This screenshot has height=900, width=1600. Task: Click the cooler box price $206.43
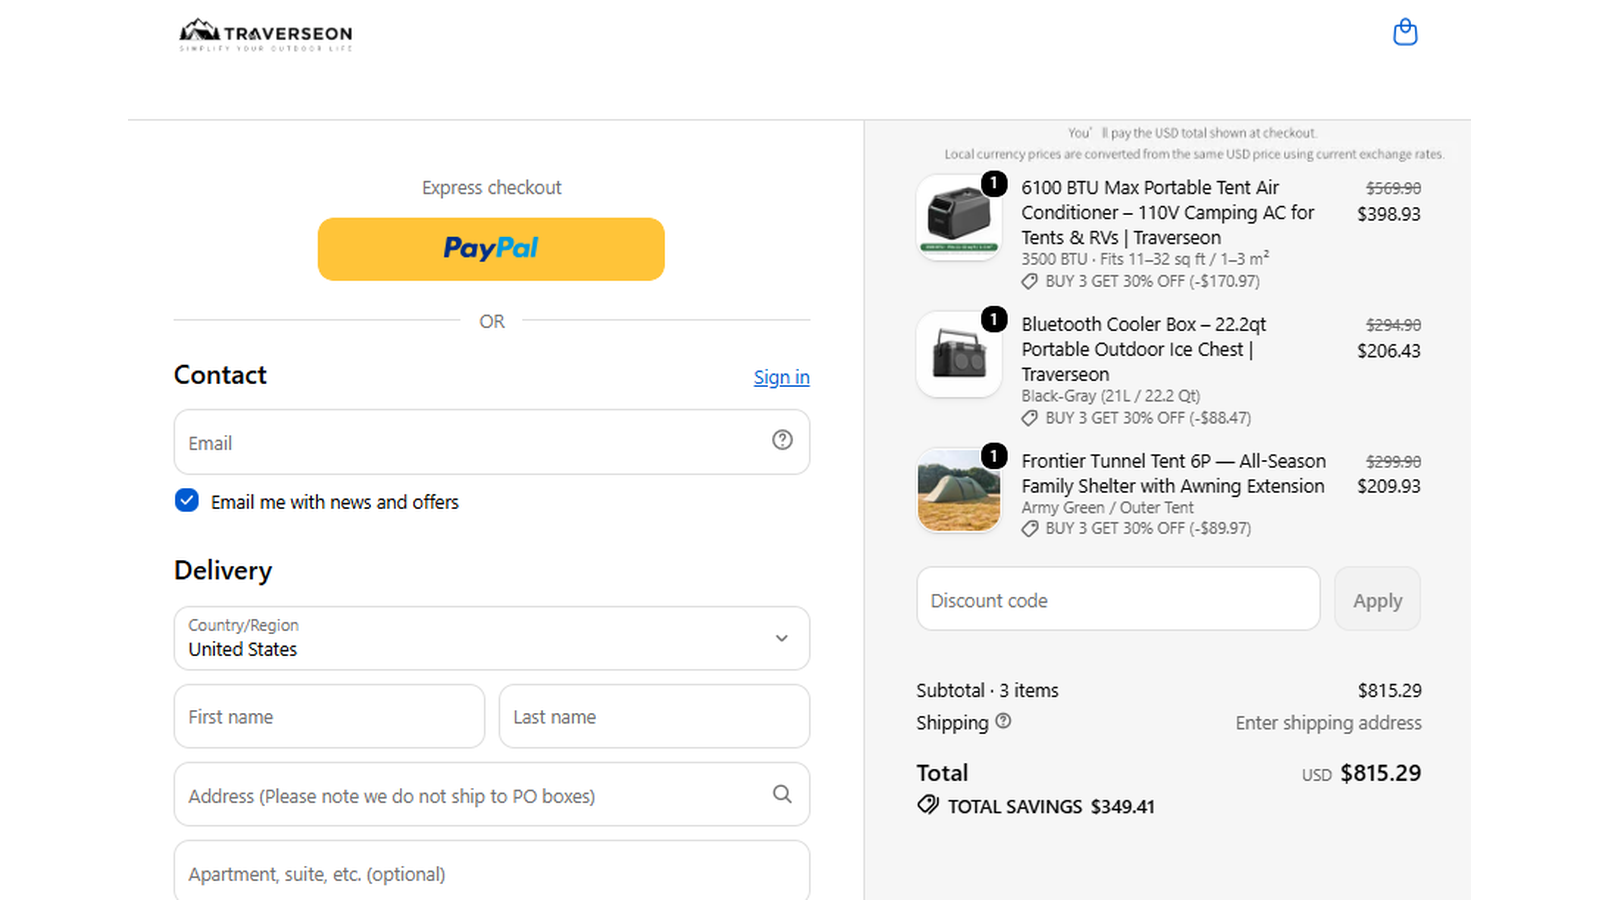(x=1388, y=351)
